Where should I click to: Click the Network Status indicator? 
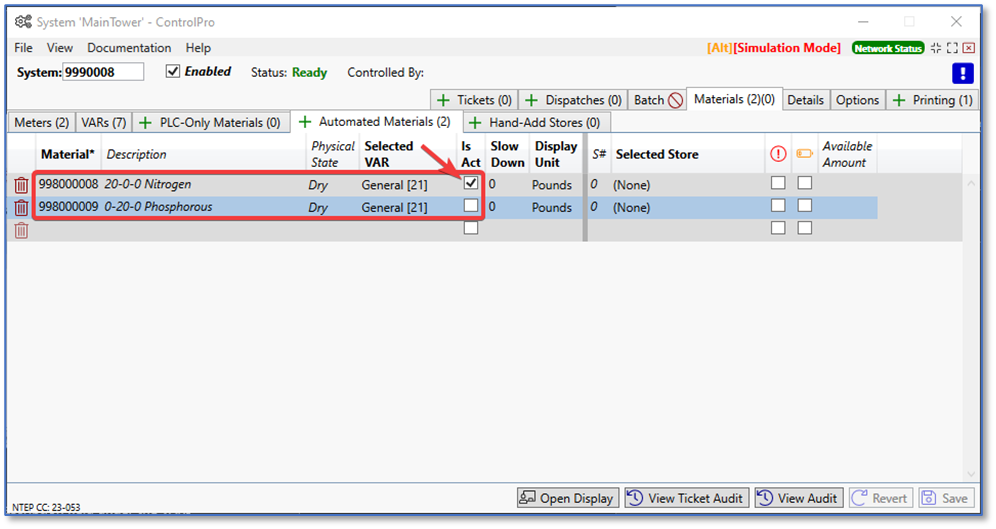(x=888, y=48)
